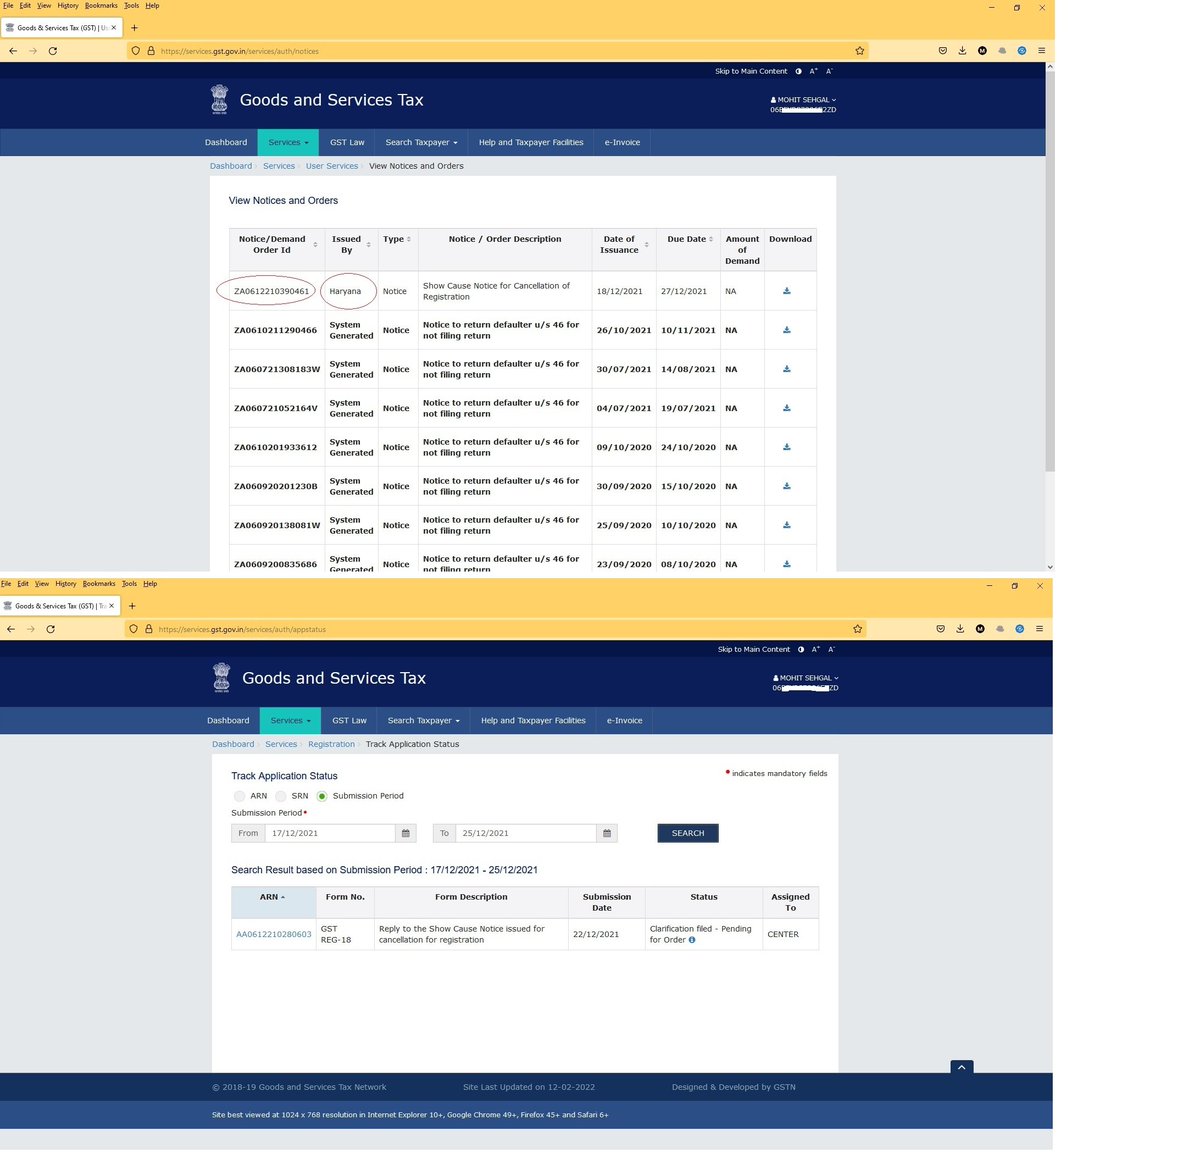Click From date field 17/12/2021
The image size is (1200, 1175).
tap(331, 833)
